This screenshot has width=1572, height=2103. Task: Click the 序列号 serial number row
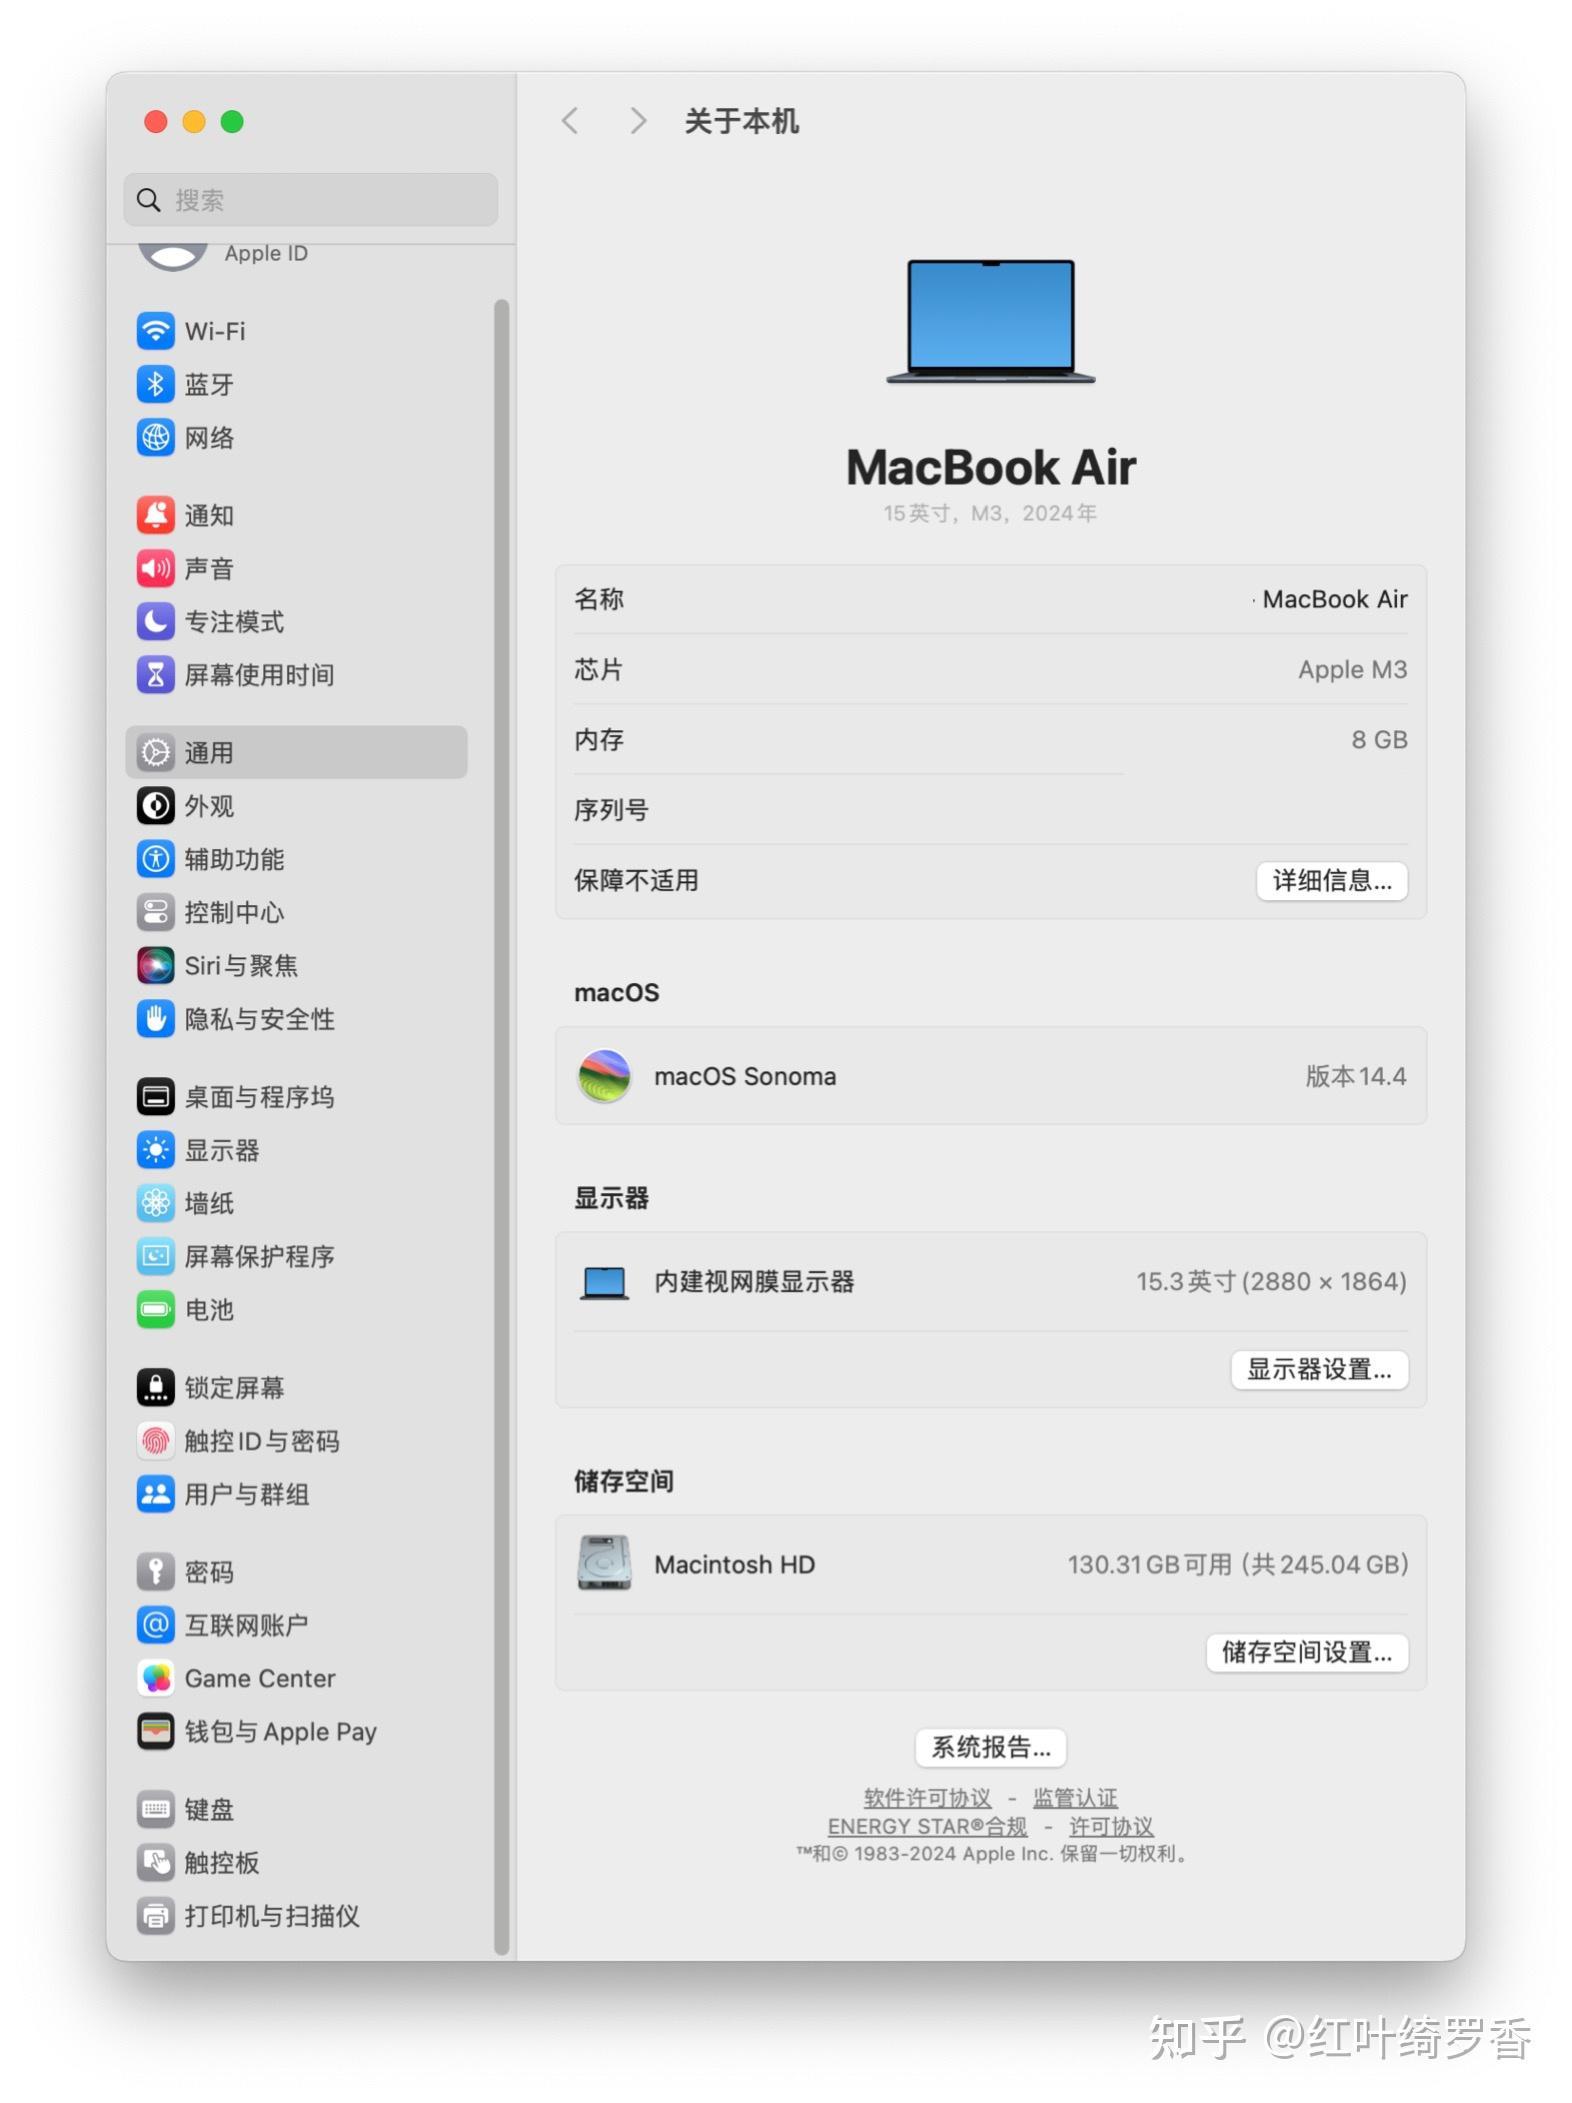point(990,809)
